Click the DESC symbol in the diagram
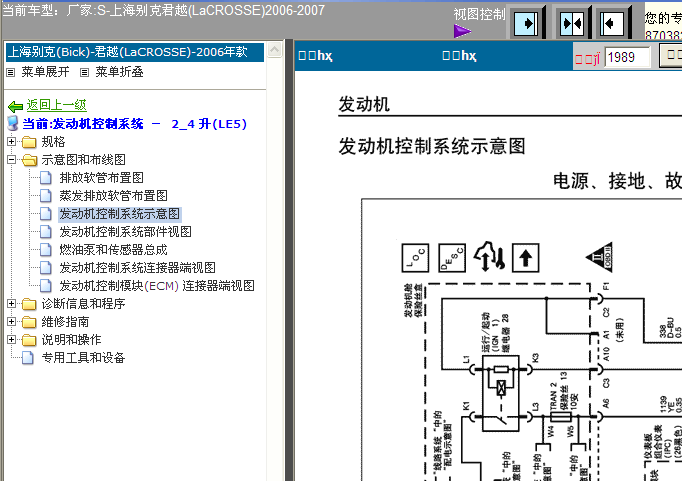Viewport: 682px width, 481px height. tap(452, 258)
